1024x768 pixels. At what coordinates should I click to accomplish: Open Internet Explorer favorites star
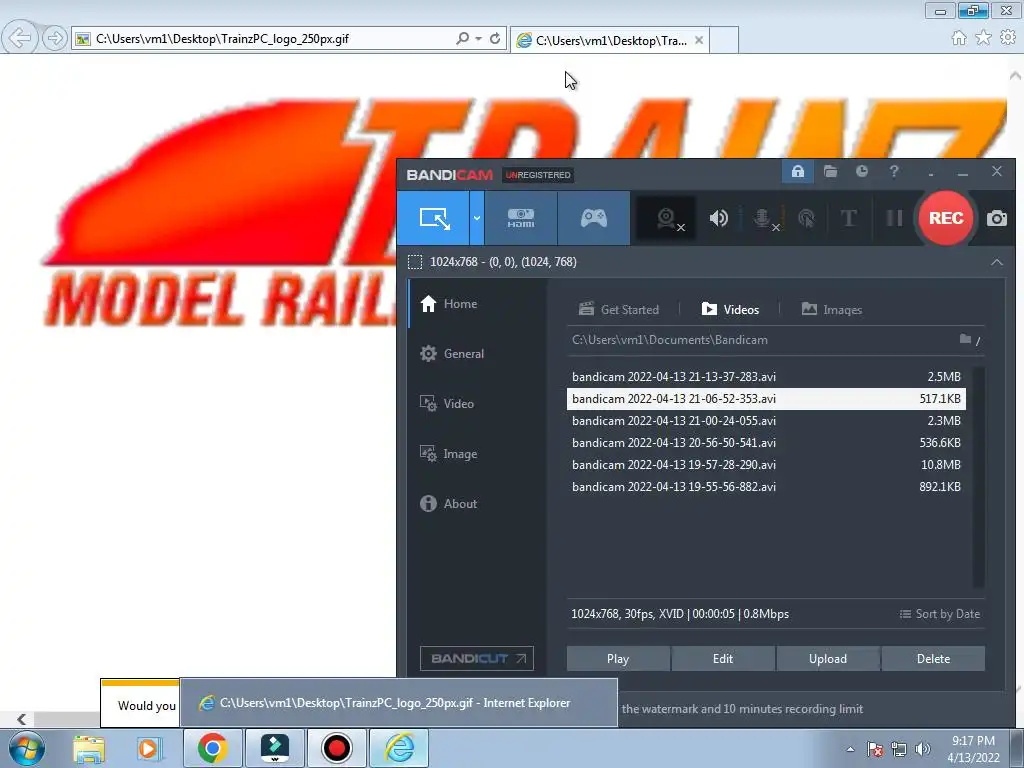(983, 38)
